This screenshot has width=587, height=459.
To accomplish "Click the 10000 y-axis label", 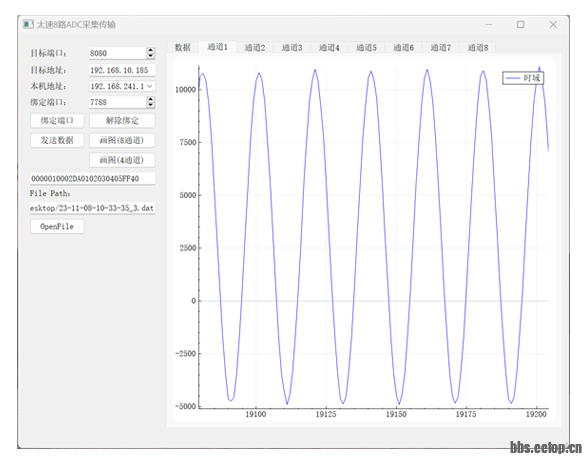I will click(x=186, y=89).
